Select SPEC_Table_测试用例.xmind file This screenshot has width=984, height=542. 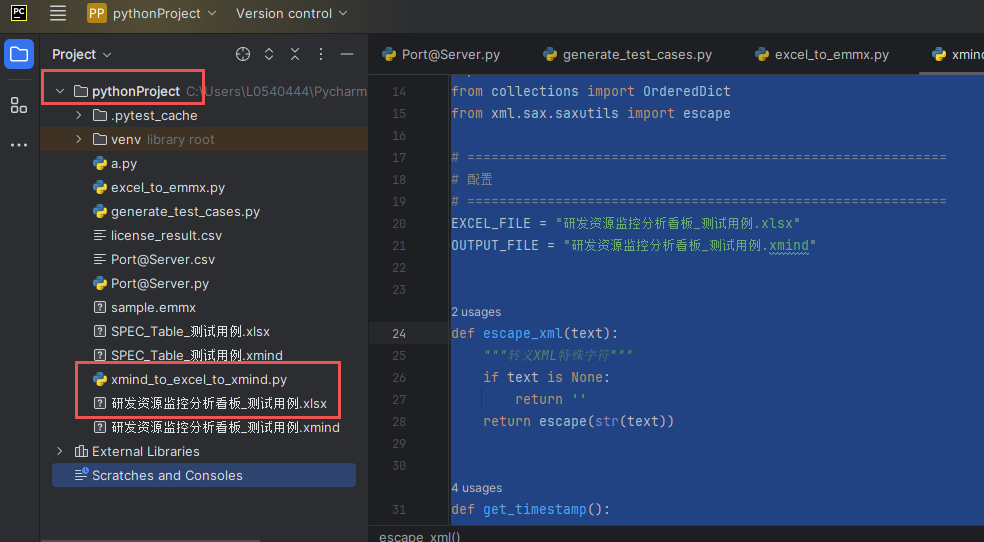196,356
